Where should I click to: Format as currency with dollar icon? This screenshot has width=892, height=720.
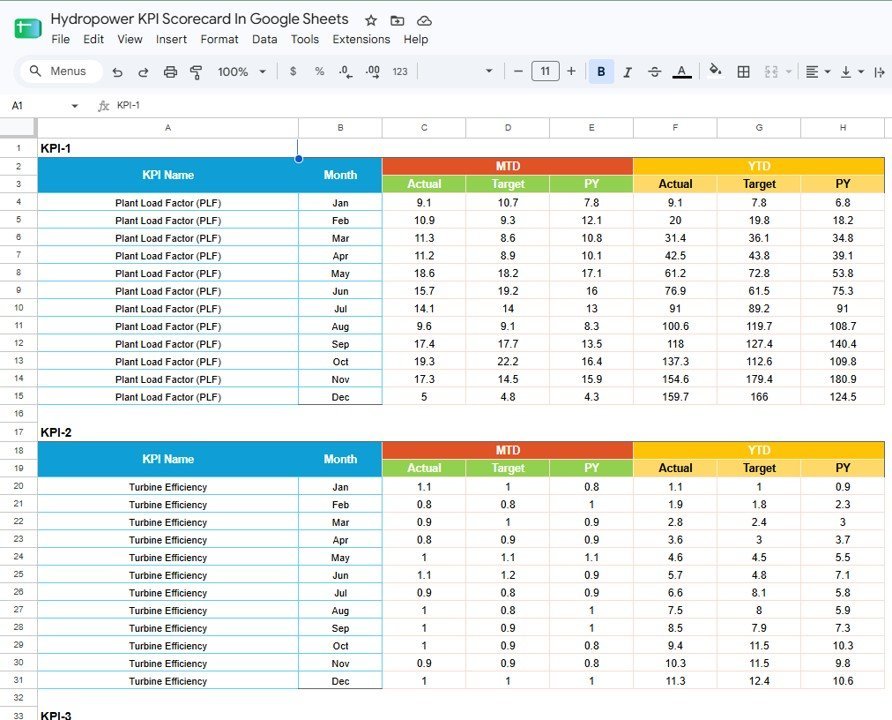click(293, 72)
